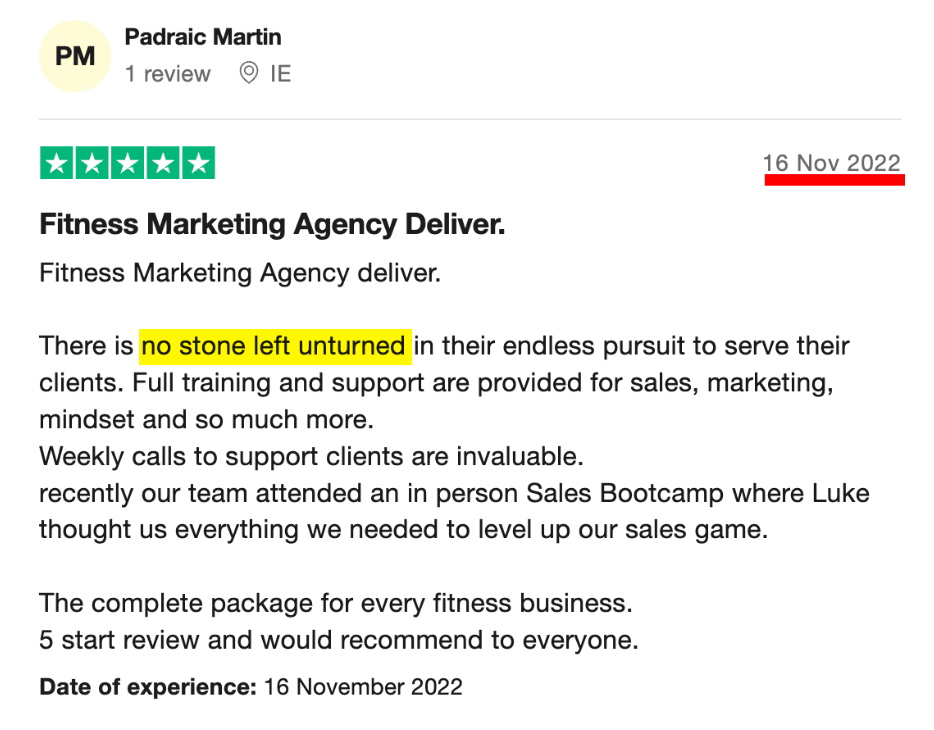Click the '16 November 2022' experience date

click(363, 687)
